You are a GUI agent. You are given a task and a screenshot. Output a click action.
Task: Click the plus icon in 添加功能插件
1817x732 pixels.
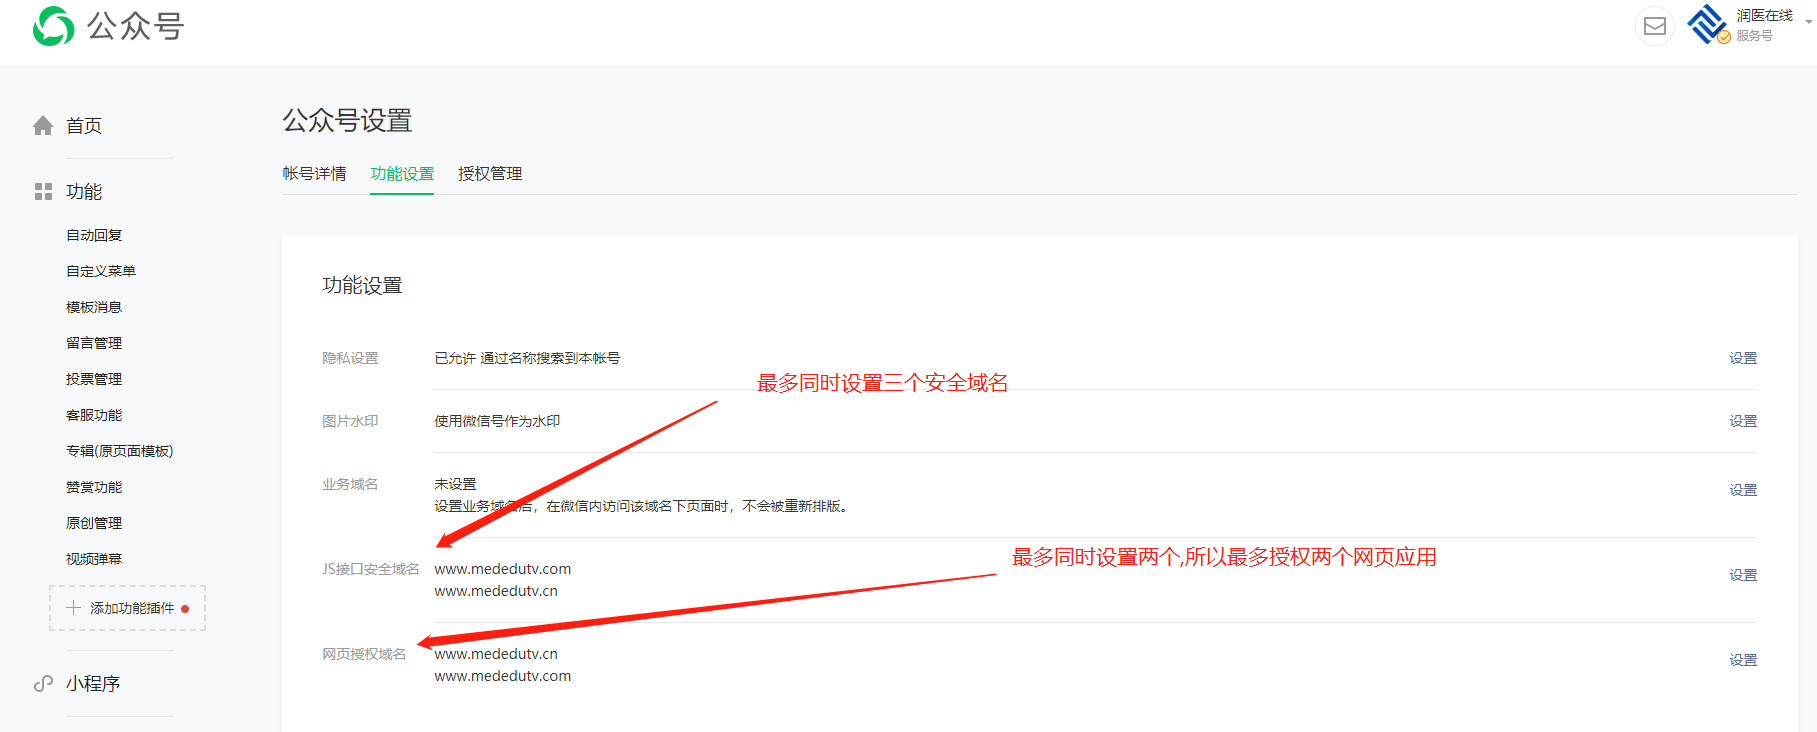73,607
